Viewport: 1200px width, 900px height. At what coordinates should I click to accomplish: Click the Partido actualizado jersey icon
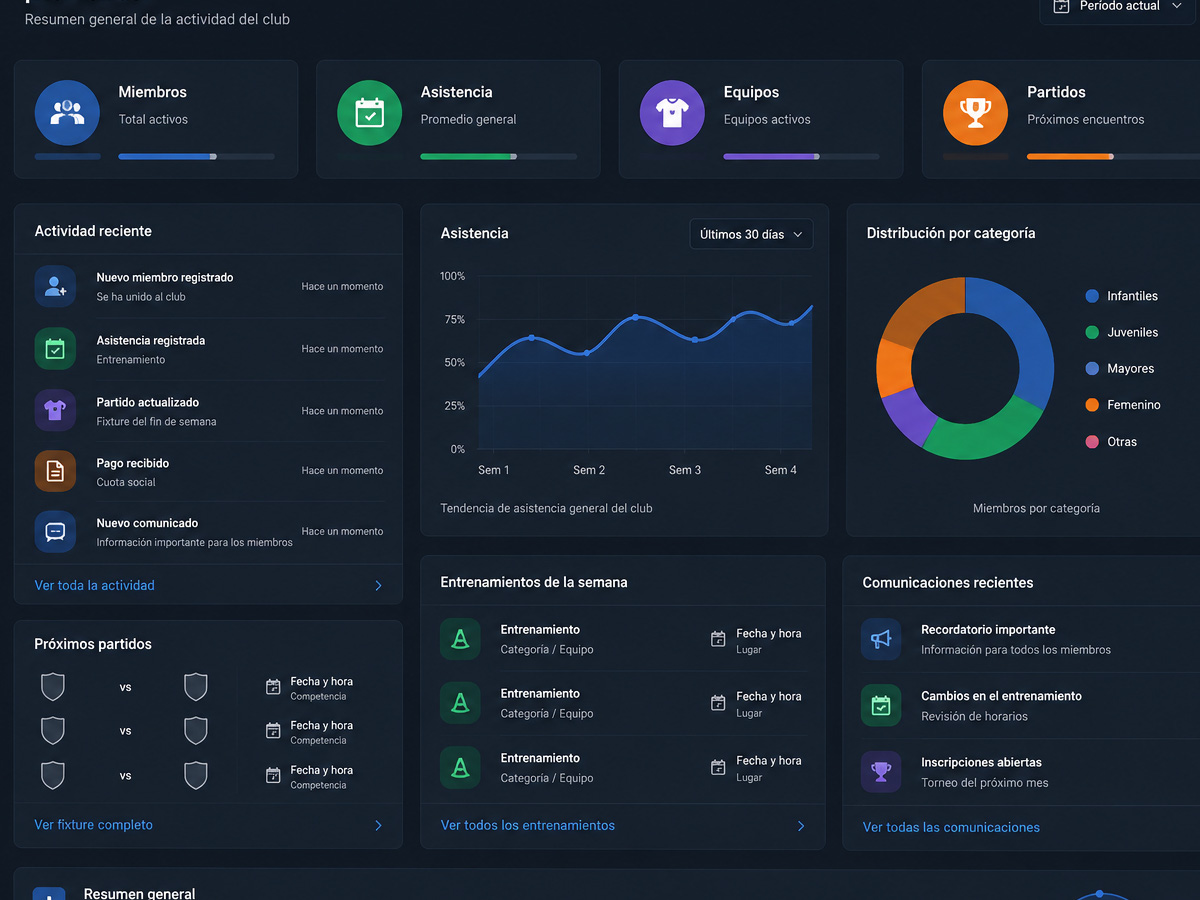(x=55, y=410)
